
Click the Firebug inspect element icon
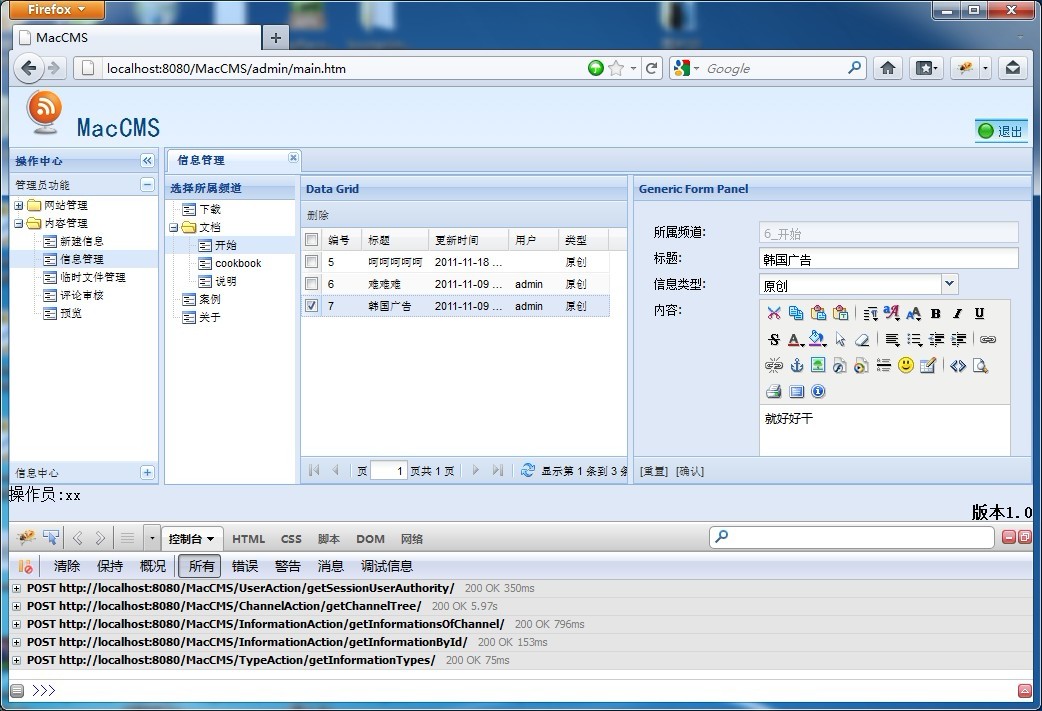coord(51,538)
